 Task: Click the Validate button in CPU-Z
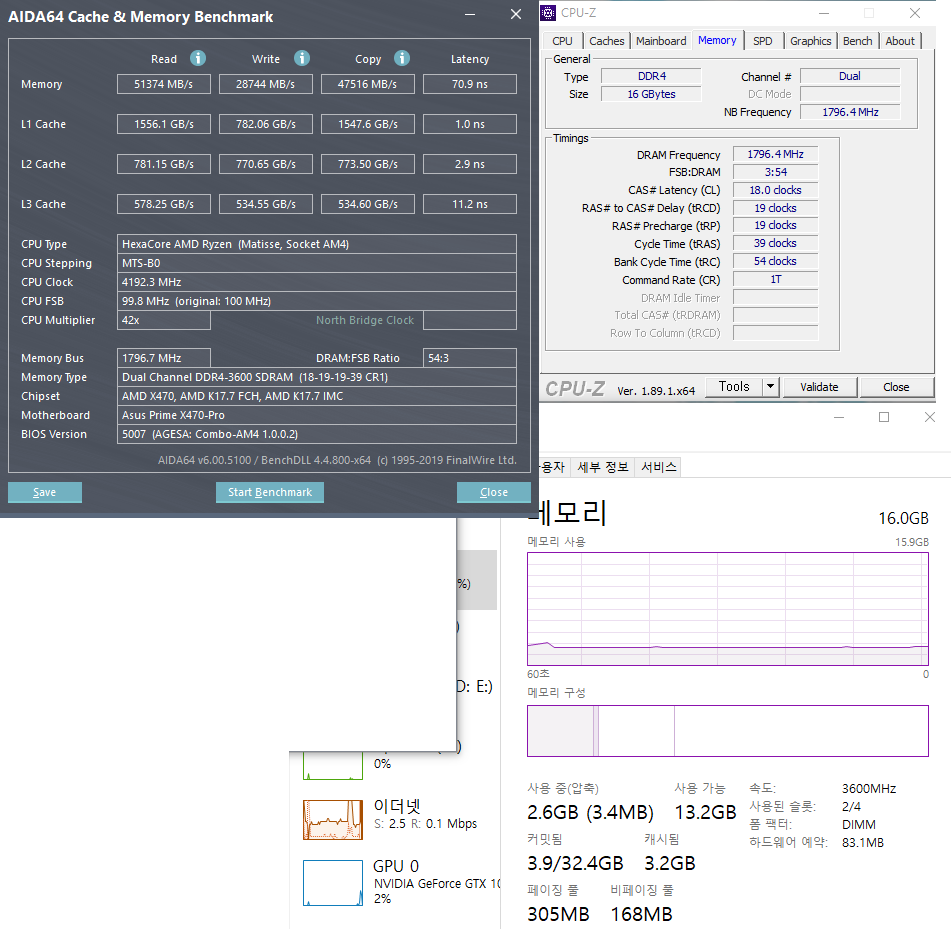click(819, 387)
